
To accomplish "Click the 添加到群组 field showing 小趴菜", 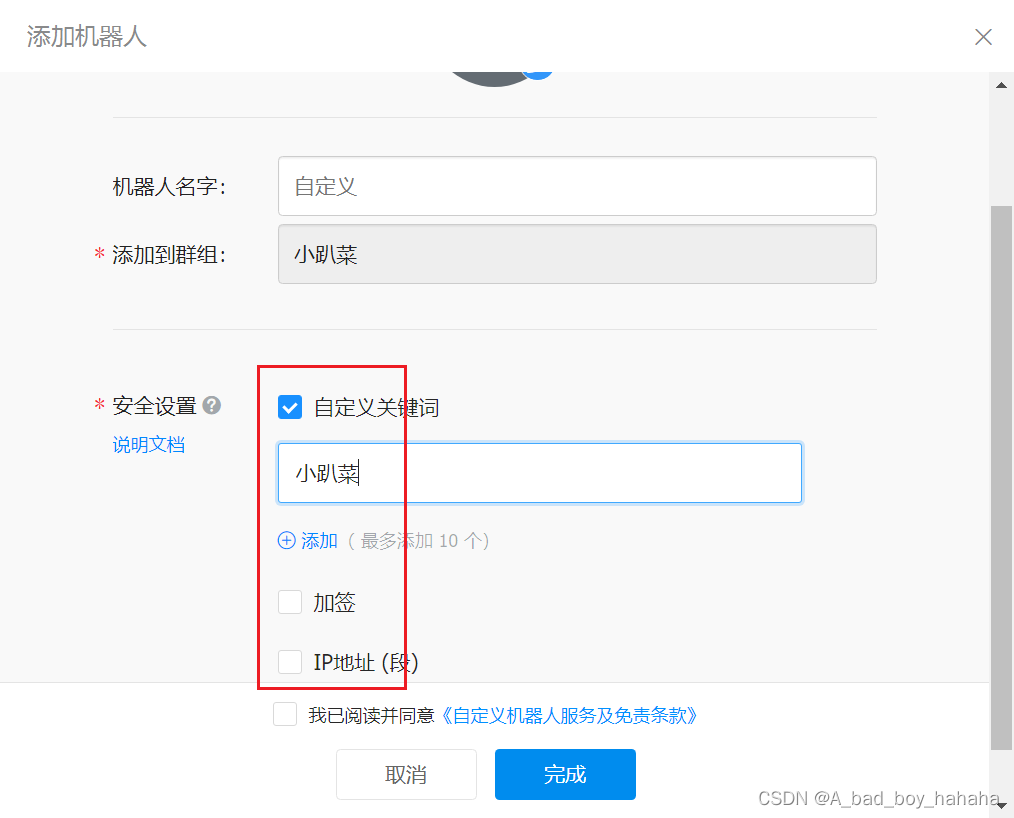I will click(577, 254).
